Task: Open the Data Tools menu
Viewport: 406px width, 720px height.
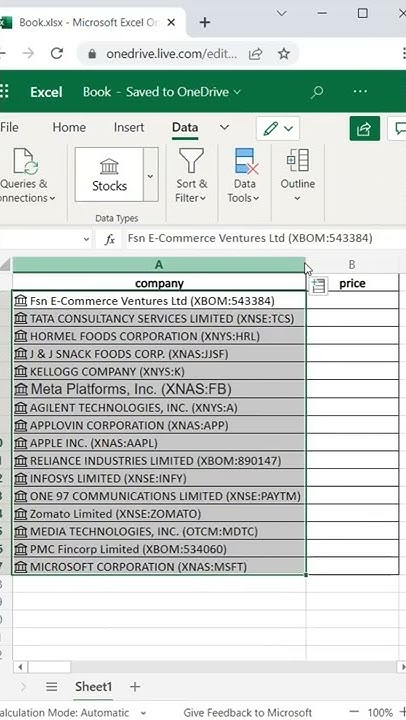Action: 244,175
